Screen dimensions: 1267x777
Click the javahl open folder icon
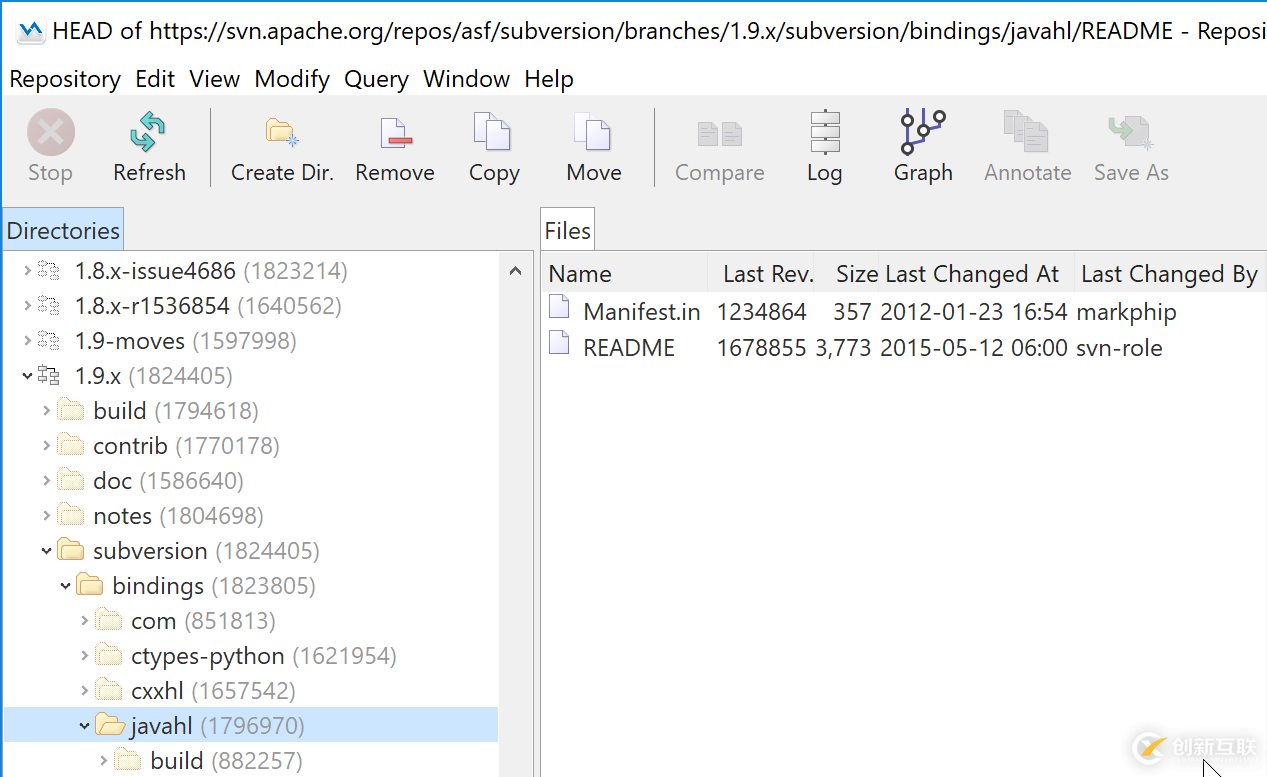pos(110,725)
